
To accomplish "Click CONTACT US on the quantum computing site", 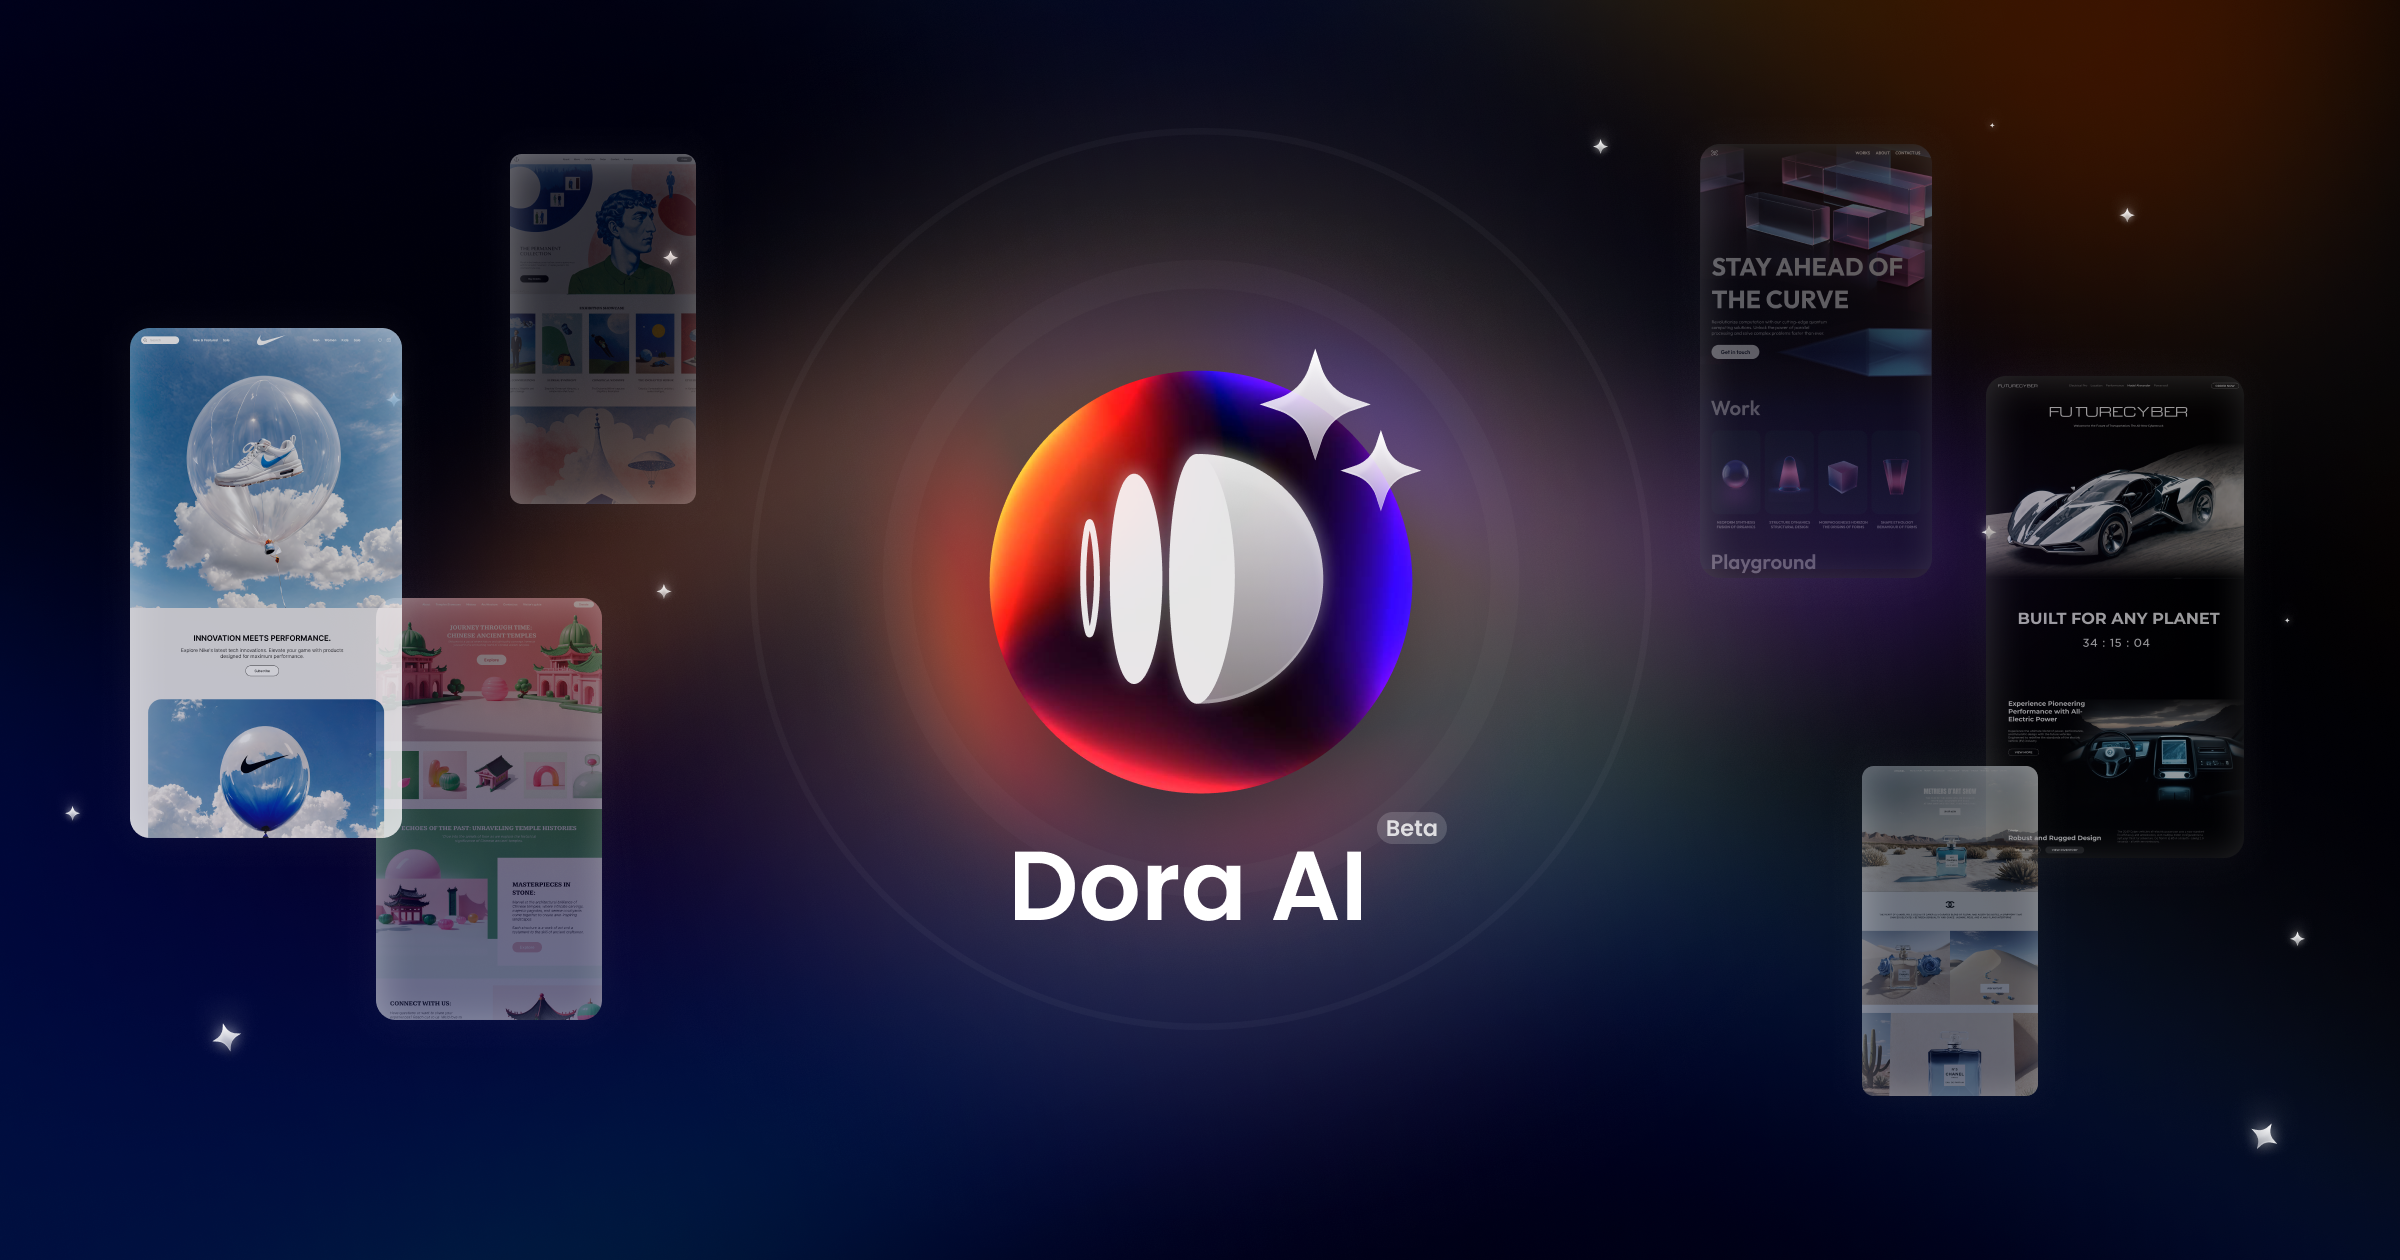I will [1908, 153].
